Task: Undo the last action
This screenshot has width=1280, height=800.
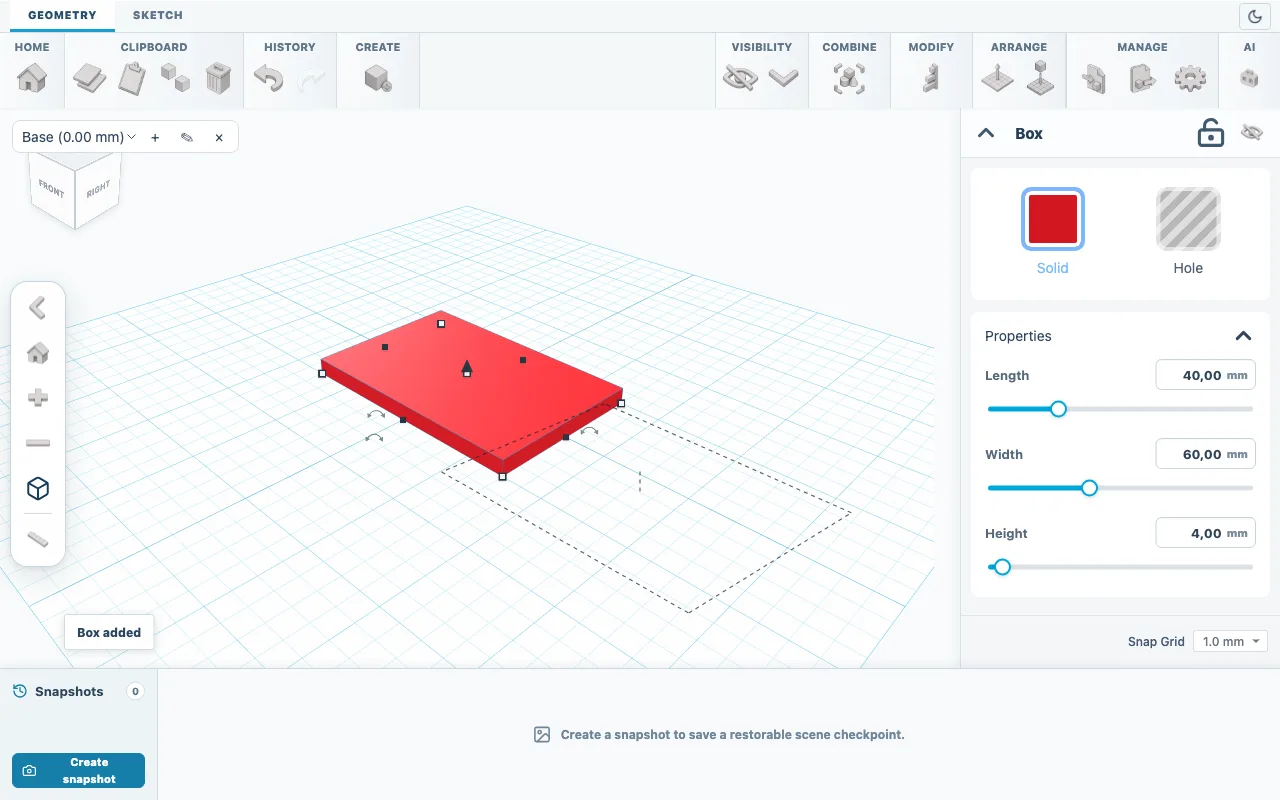Action: click(268, 78)
